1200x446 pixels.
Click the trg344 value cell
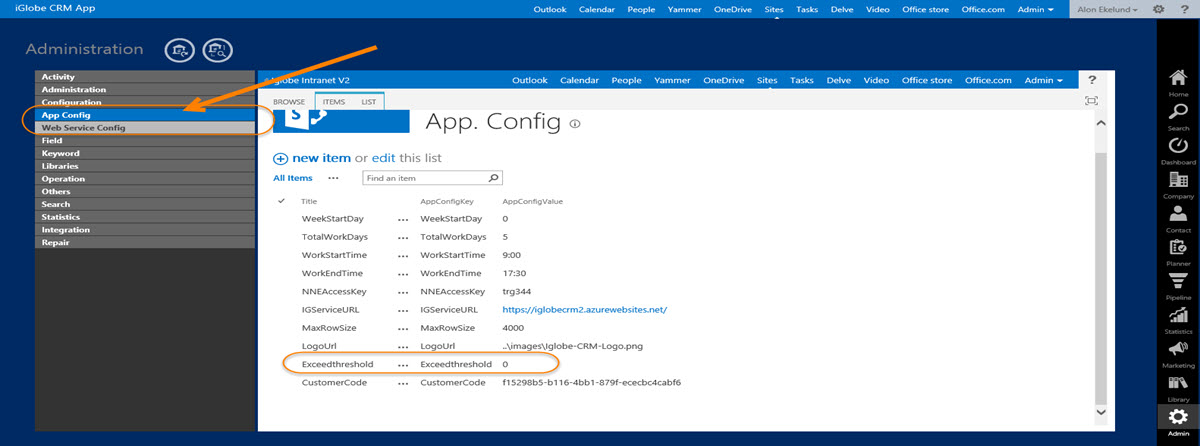point(515,292)
